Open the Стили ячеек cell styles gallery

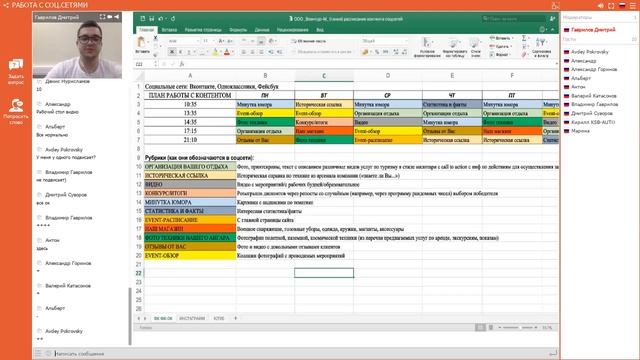tap(476, 47)
